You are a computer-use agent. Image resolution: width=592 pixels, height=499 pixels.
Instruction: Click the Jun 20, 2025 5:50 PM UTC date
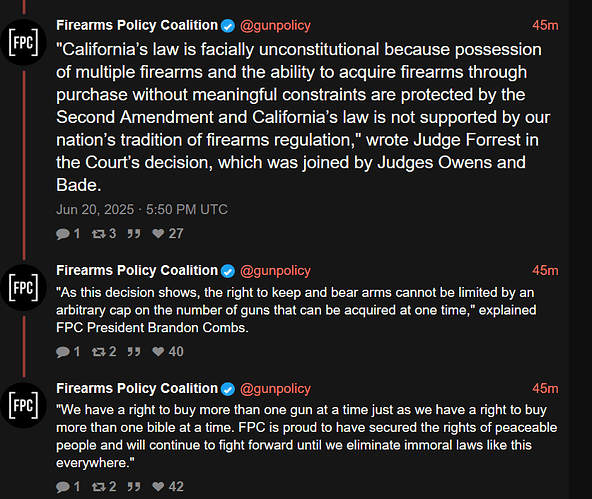pos(142,209)
